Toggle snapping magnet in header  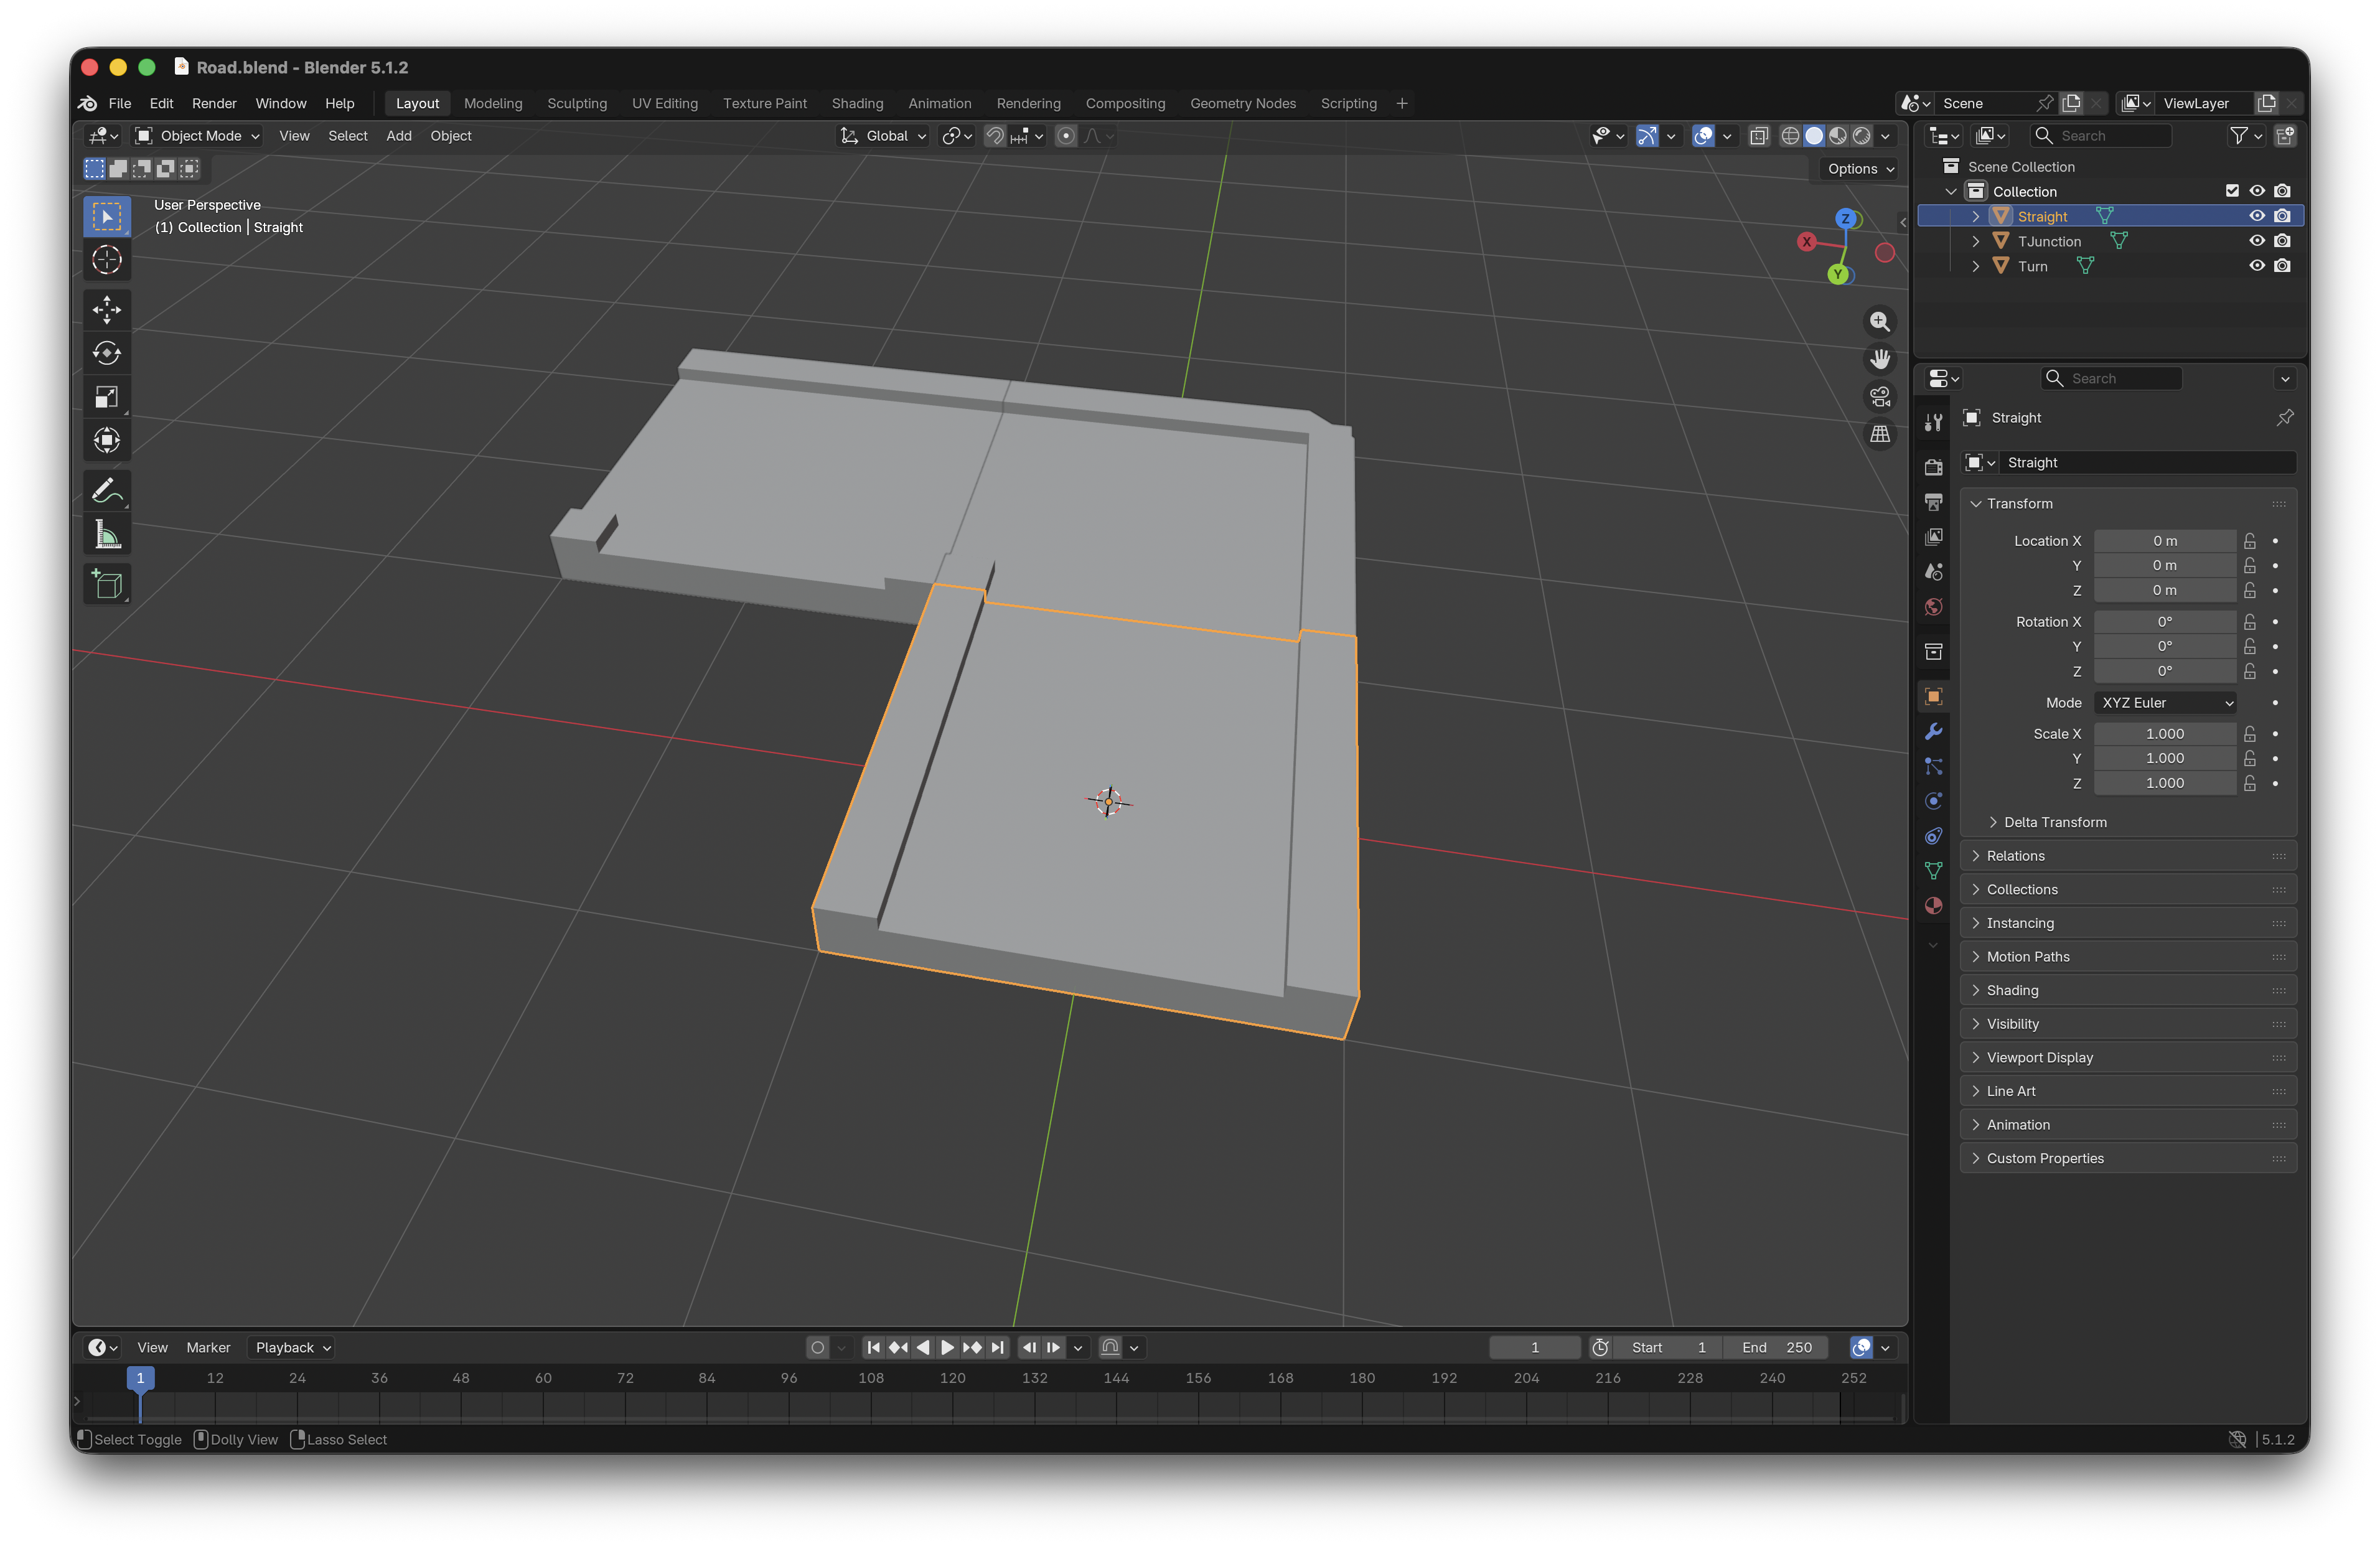[995, 136]
